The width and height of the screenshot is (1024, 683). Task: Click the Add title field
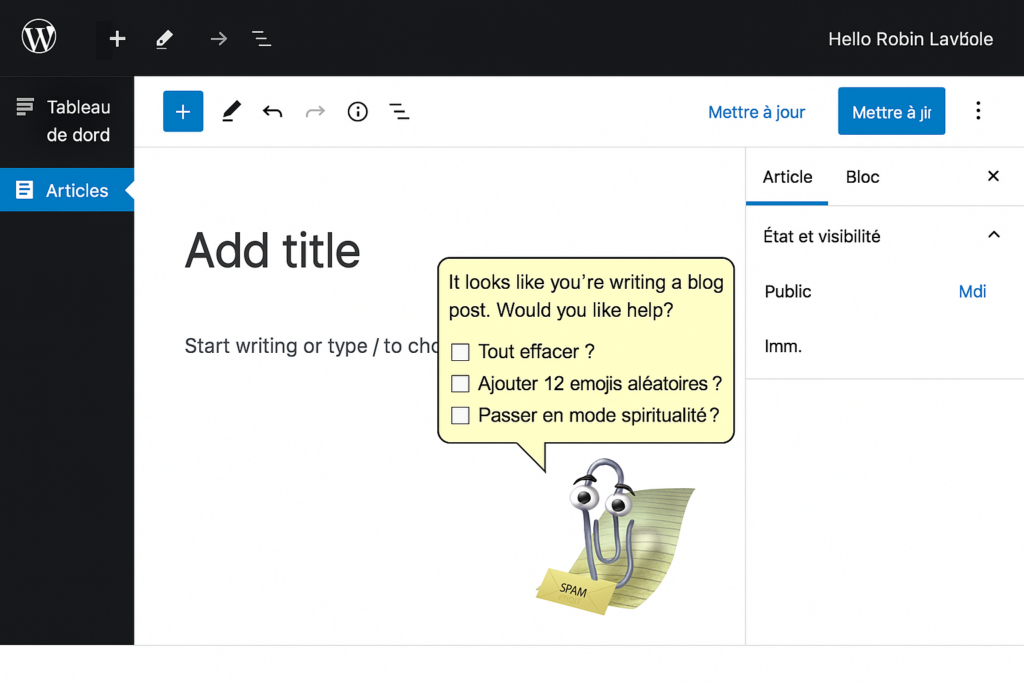click(273, 251)
